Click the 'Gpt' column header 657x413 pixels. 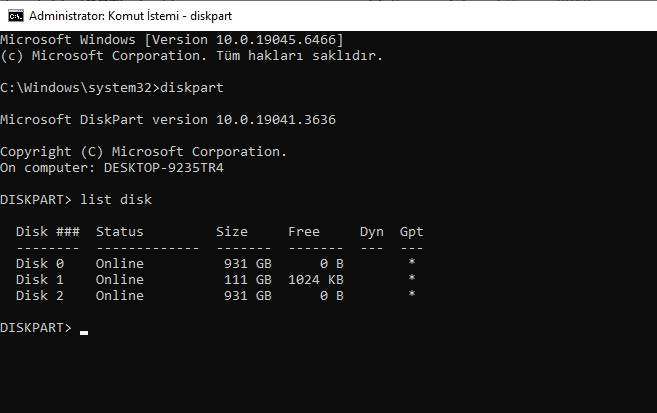point(411,232)
